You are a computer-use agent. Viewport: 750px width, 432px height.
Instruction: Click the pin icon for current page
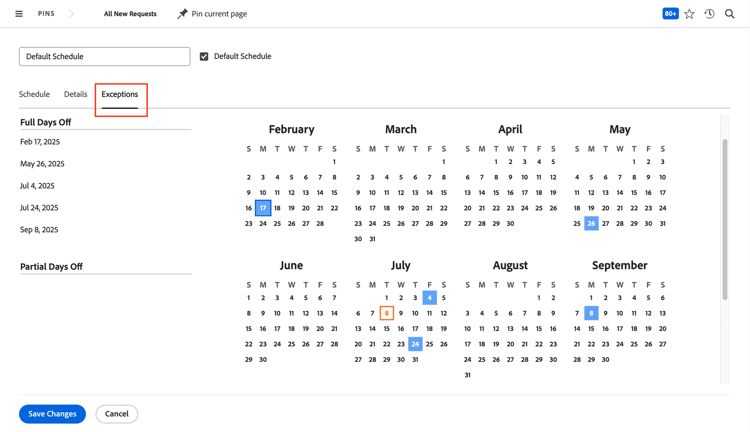[182, 14]
